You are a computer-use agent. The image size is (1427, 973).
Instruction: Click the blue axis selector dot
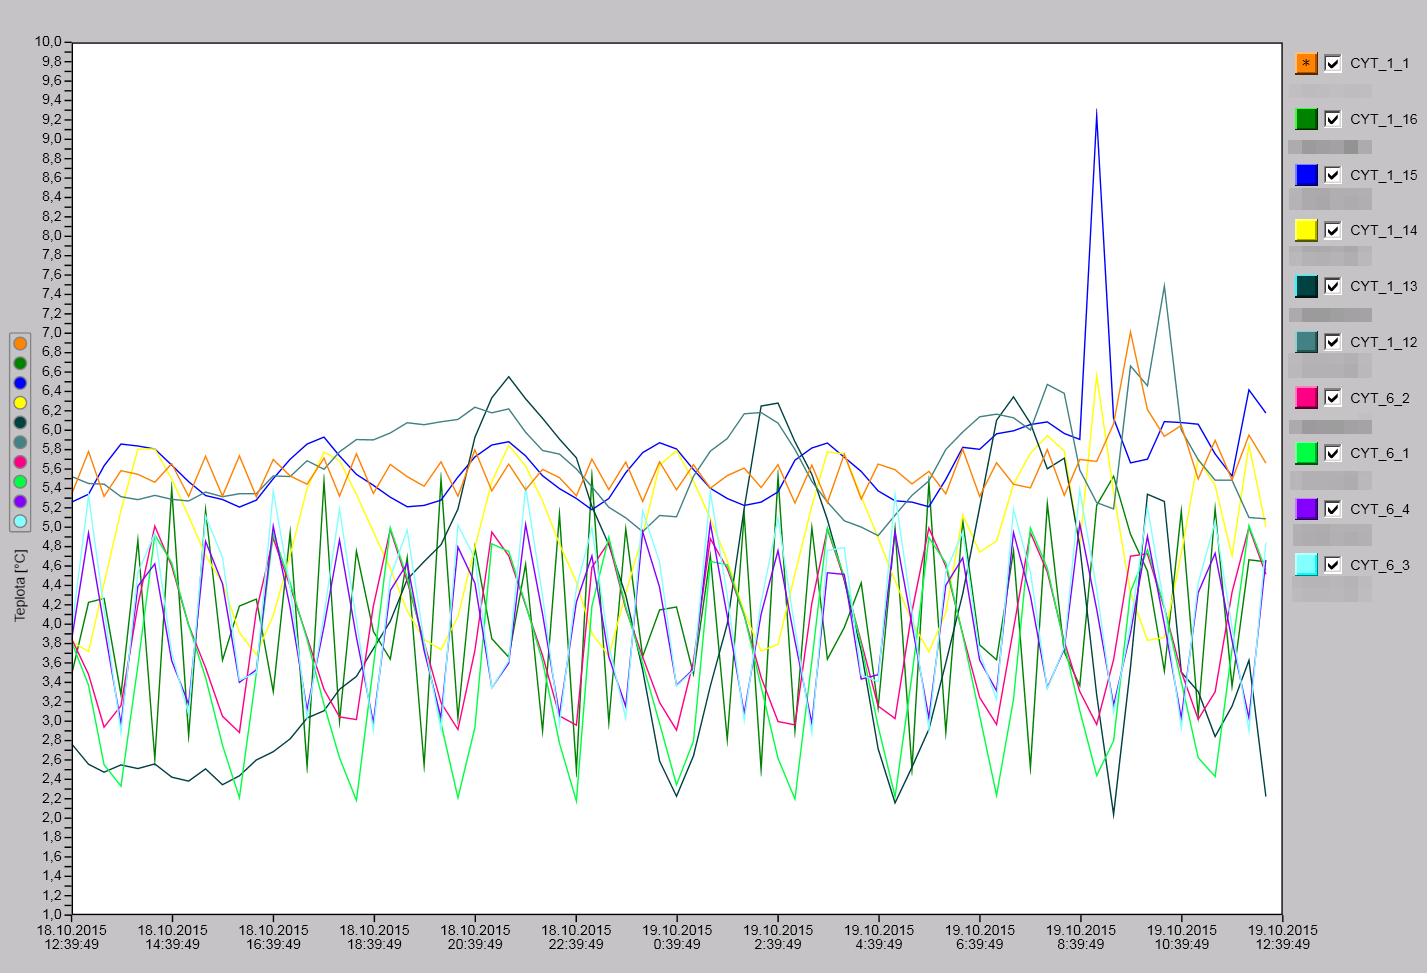(x=20, y=383)
